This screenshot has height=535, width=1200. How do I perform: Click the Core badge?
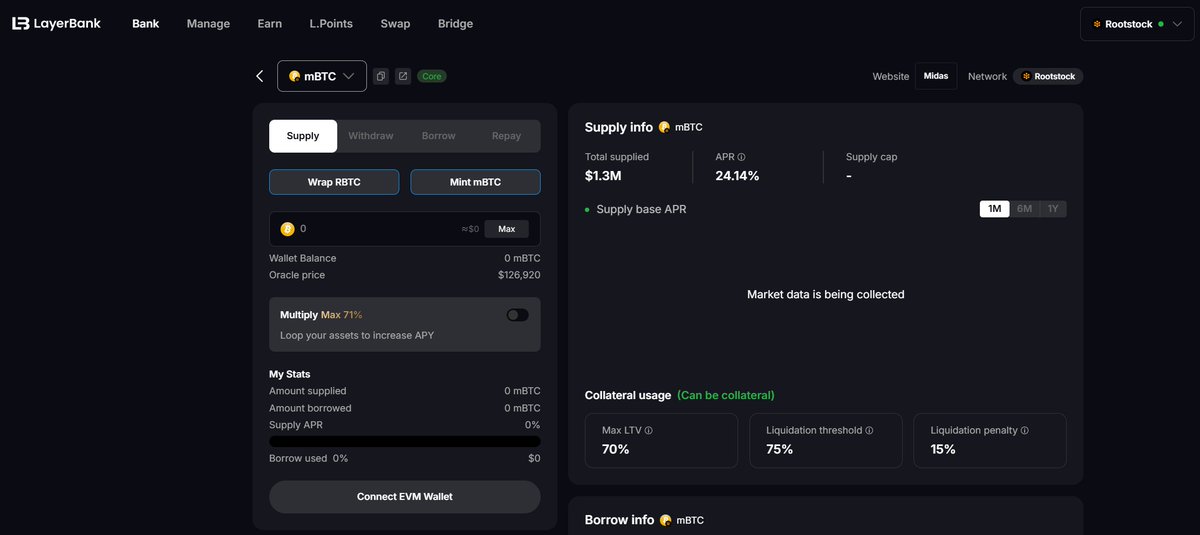tap(432, 76)
